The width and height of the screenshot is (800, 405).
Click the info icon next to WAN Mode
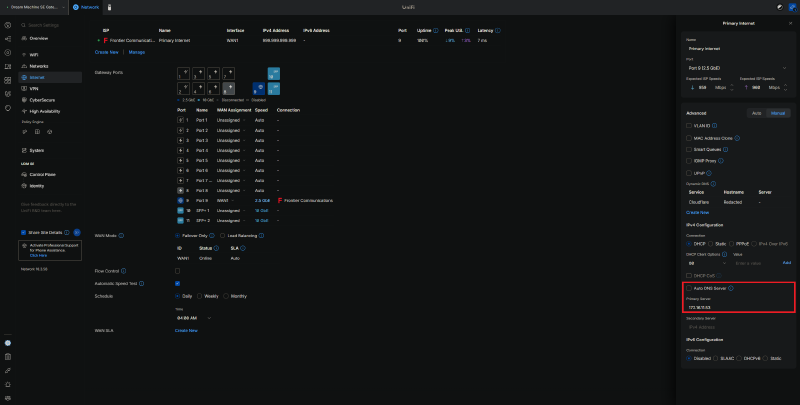pyautogui.click(x=121, y=236)
